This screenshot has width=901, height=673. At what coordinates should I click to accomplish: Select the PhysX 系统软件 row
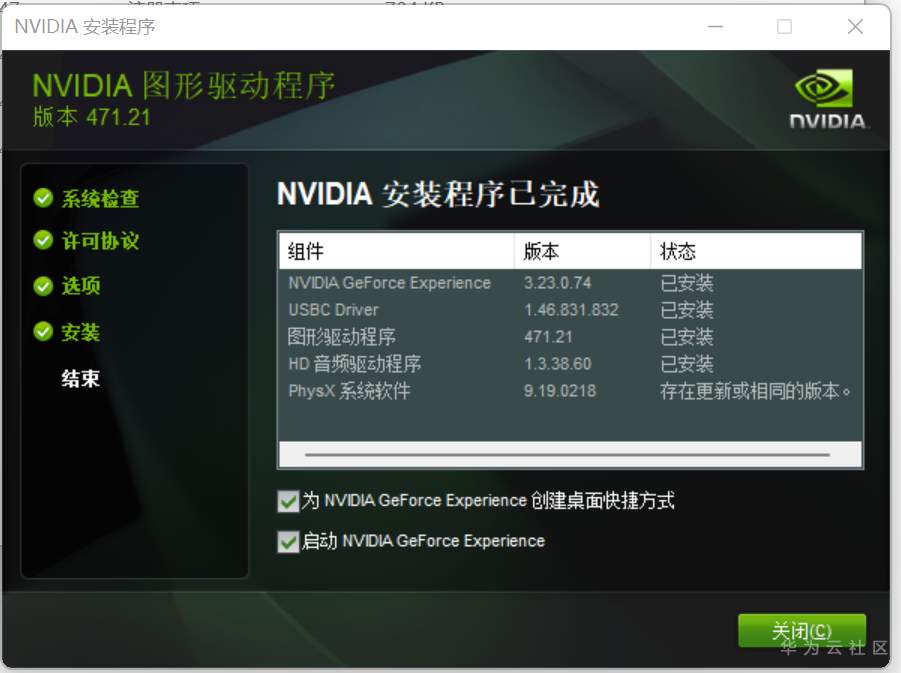[570, 391]
